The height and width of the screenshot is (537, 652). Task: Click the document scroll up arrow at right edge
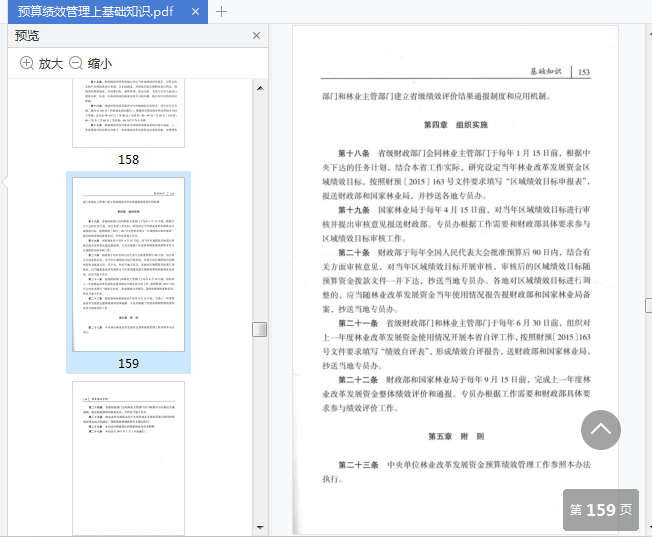point(650,32)
